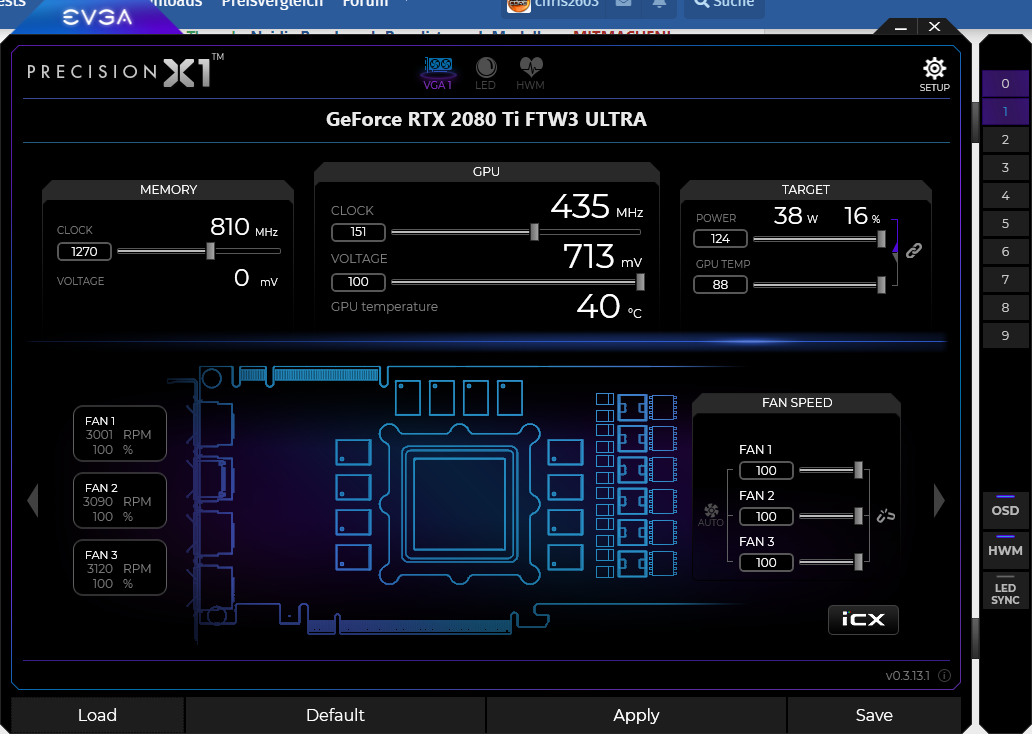Screen dimensions: 1032x734
Task: Go to the next panel with right arrow
Action: 939,500
